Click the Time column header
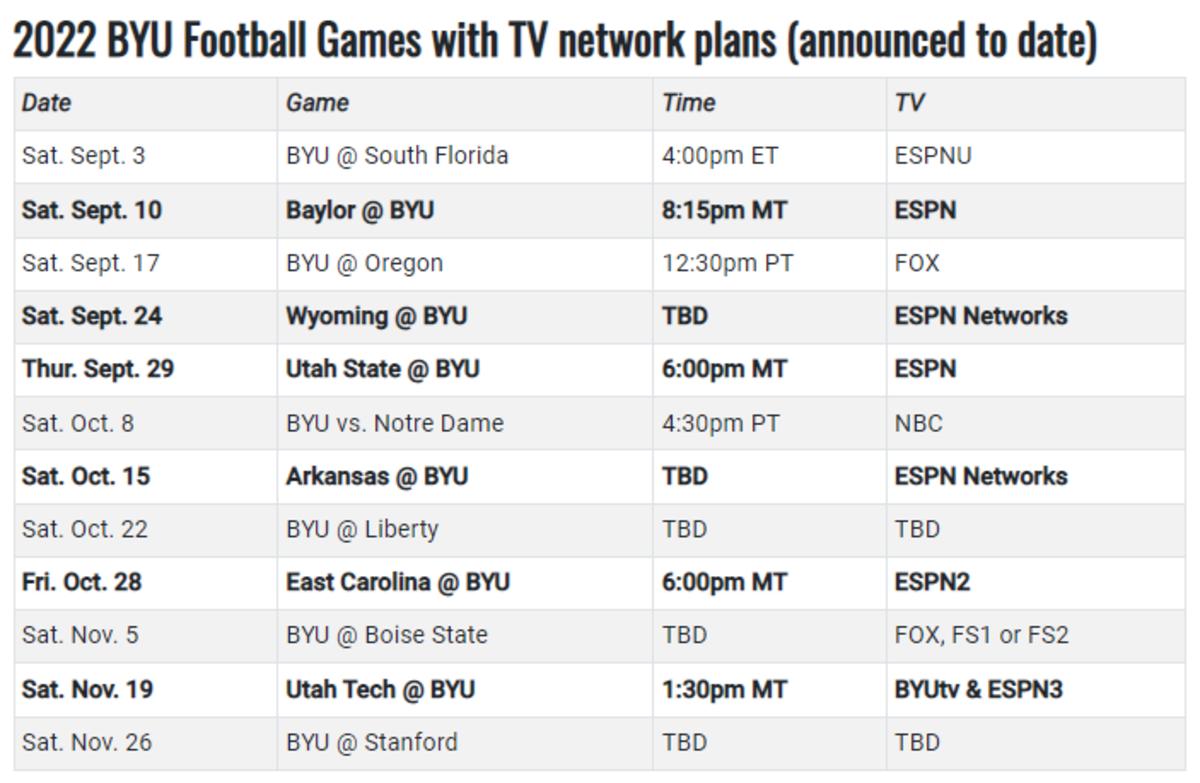Image resolution: width=1200 pixels, height=783 pixels. tap(689, 103)
